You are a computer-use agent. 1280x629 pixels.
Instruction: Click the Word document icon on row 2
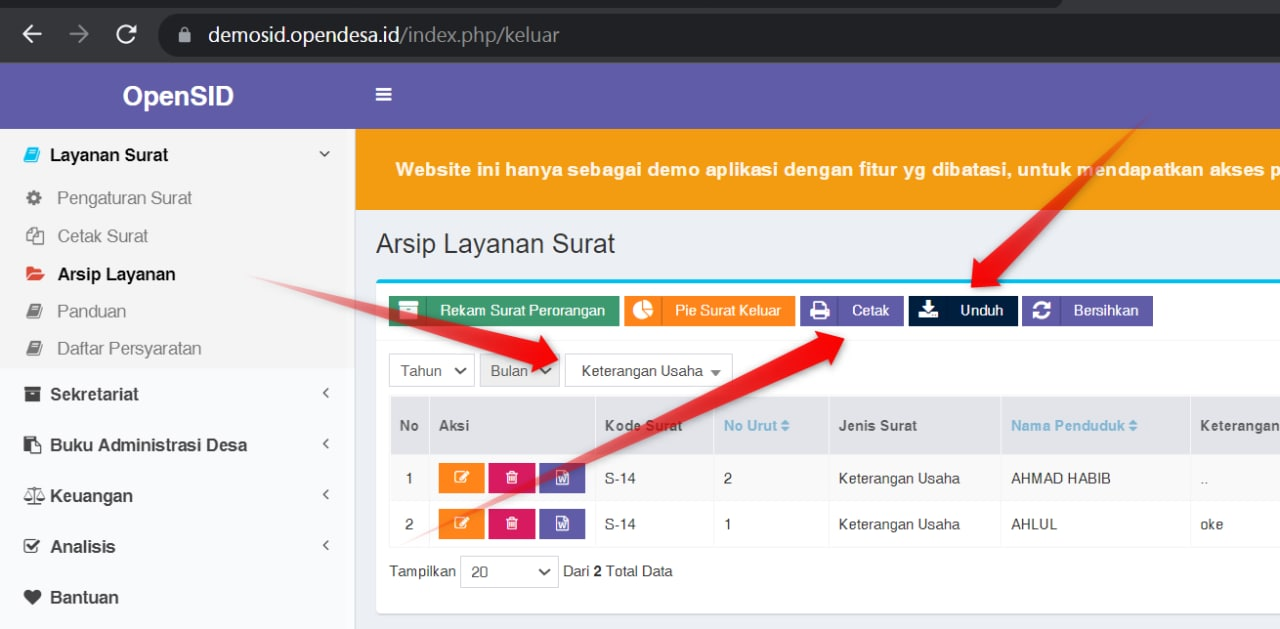562,524
